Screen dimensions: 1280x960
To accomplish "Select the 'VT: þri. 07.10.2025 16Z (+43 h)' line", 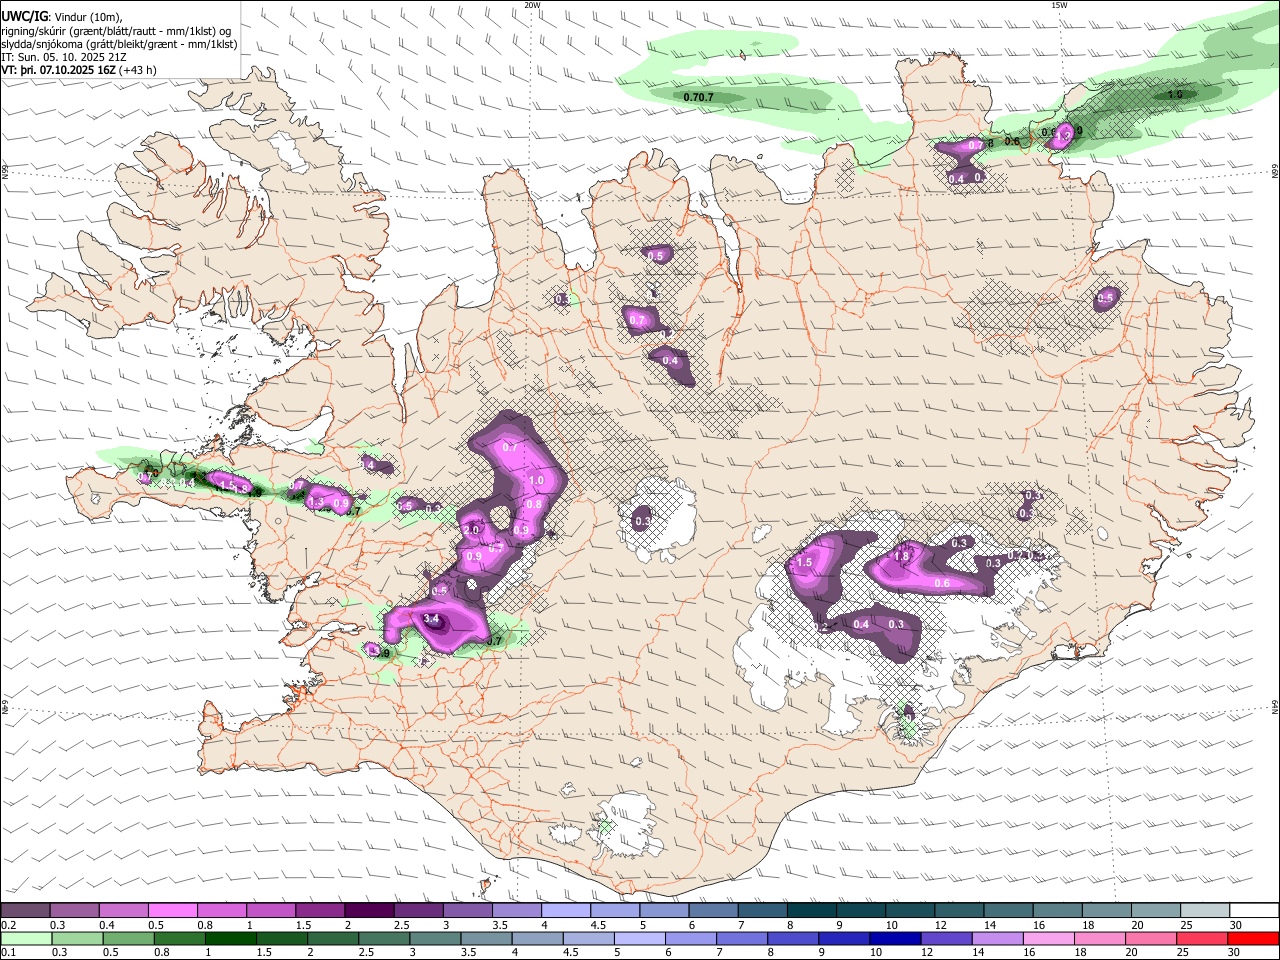I will click(x=79, y=71).
